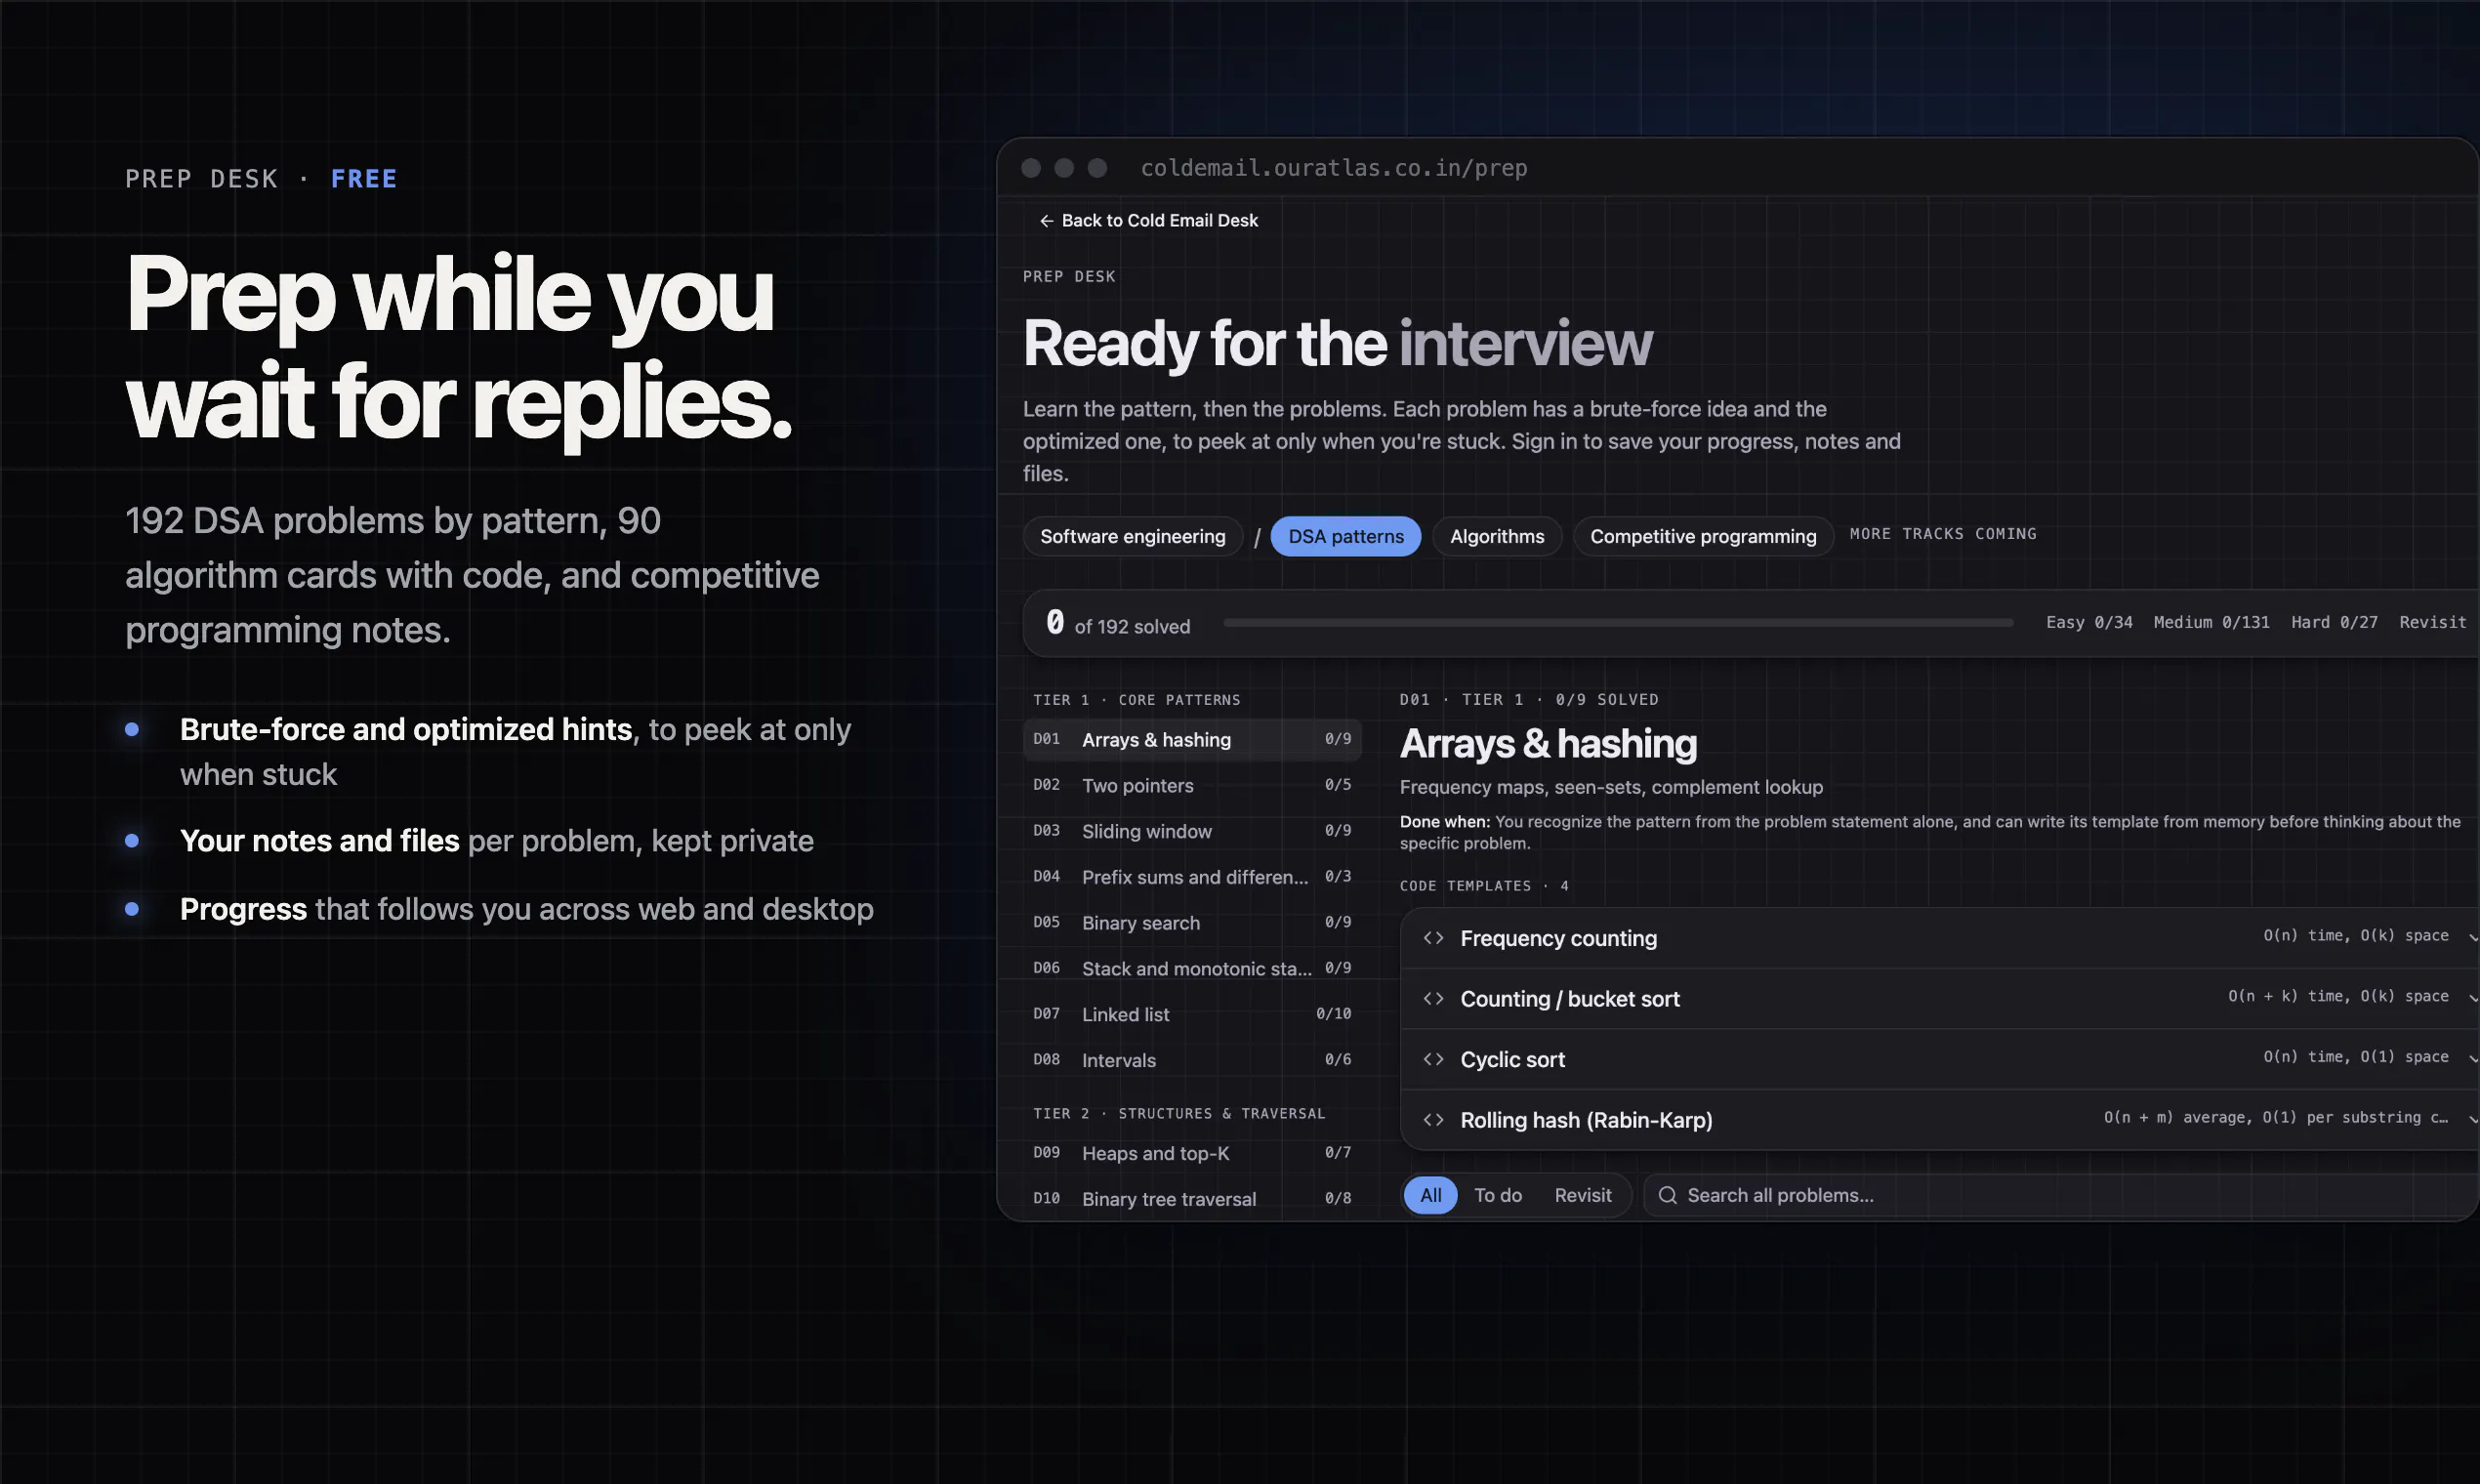Select D08 Intervals pattern

click(x=1192, y=1060)
